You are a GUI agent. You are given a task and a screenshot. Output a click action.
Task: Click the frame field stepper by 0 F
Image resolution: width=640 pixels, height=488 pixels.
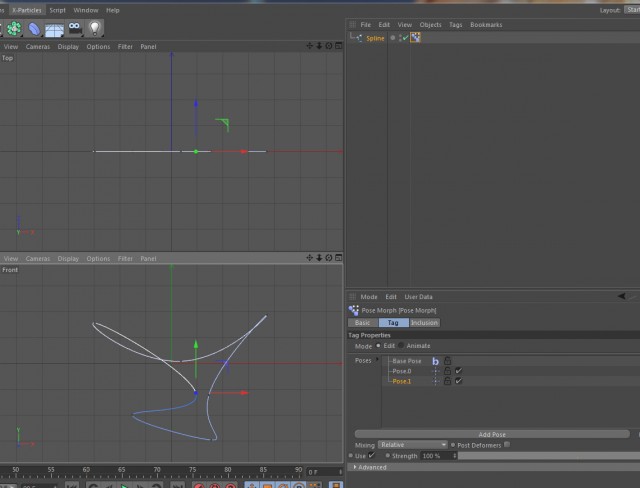pyautogui.click(x=340, y=472)
